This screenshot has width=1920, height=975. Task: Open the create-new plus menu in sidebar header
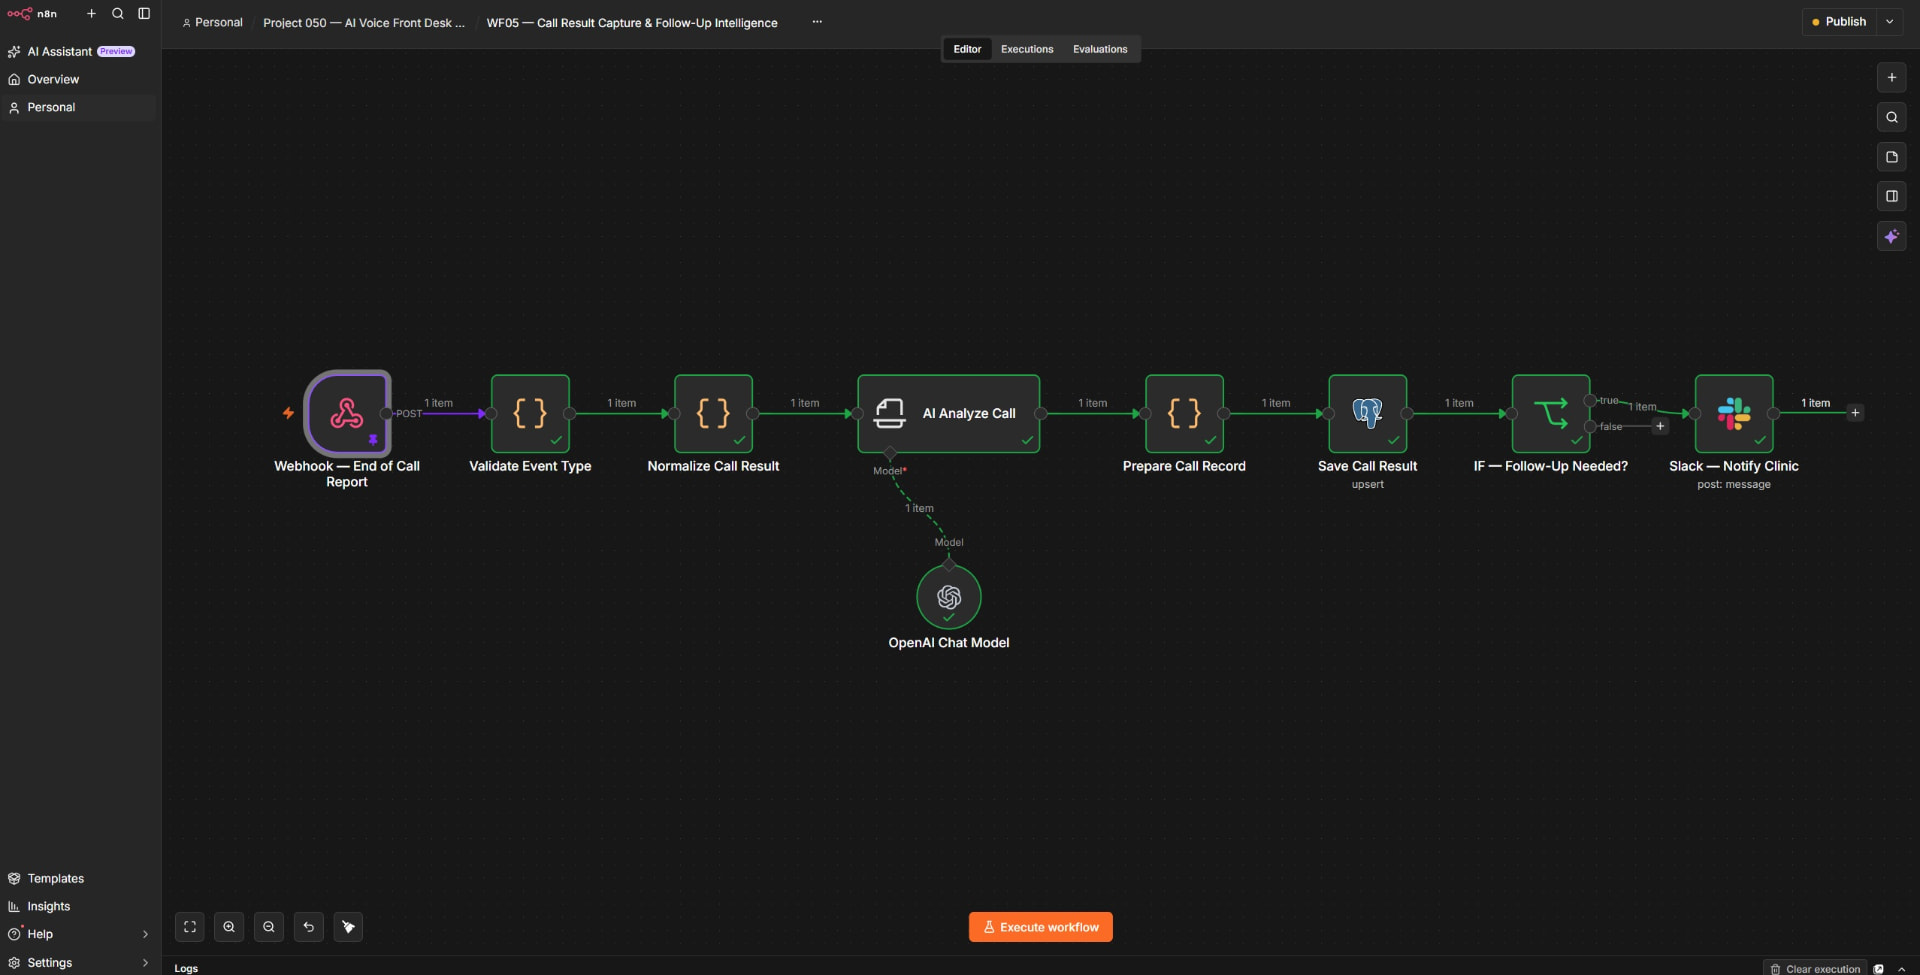(x=91, y=14)
